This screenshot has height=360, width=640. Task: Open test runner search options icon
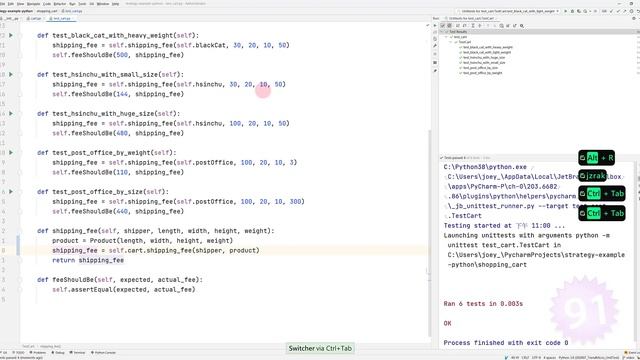pos(522,26)
